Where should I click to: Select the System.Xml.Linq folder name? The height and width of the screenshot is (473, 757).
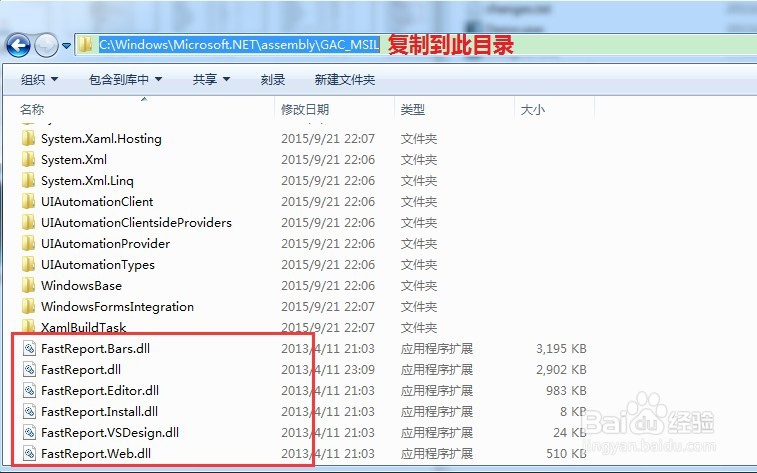87,181
